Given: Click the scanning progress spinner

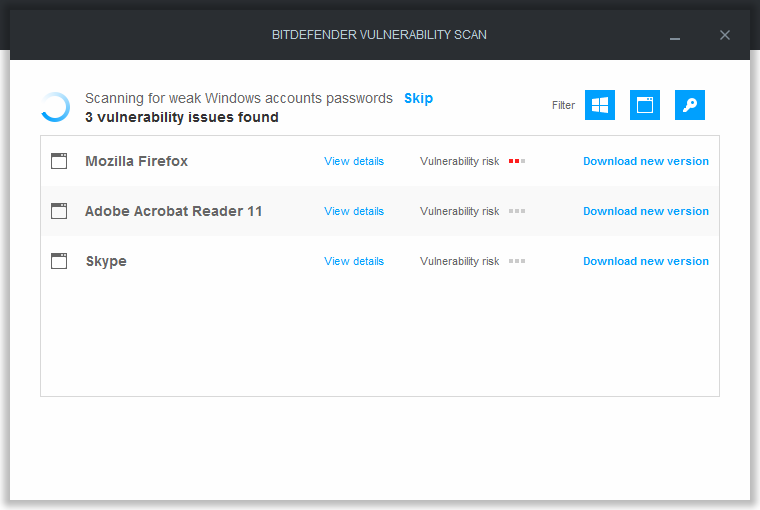Looking at the screenshot, I should click(x=55, y=107).
